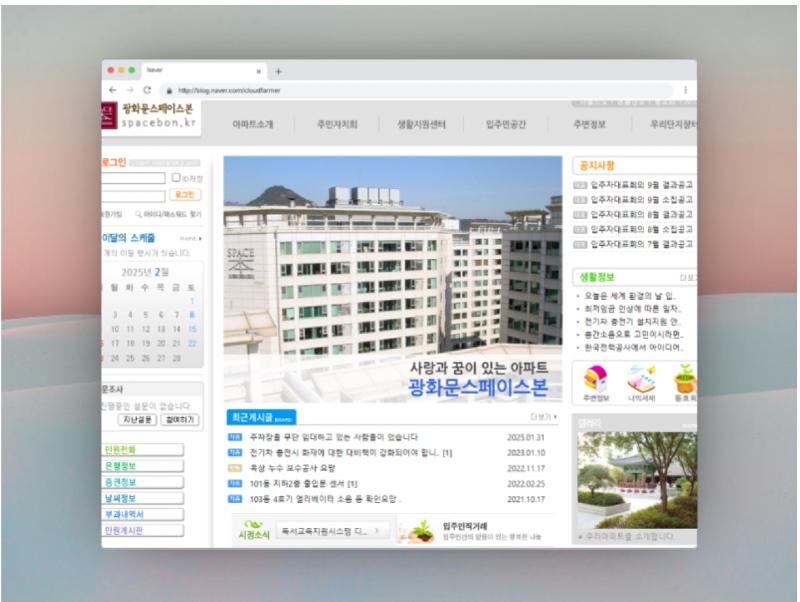Viewport: 800px width, 602px height.
Task: Open post 전기차 충전시 화재에 대한 대비책
Action: tap(351, 453)
